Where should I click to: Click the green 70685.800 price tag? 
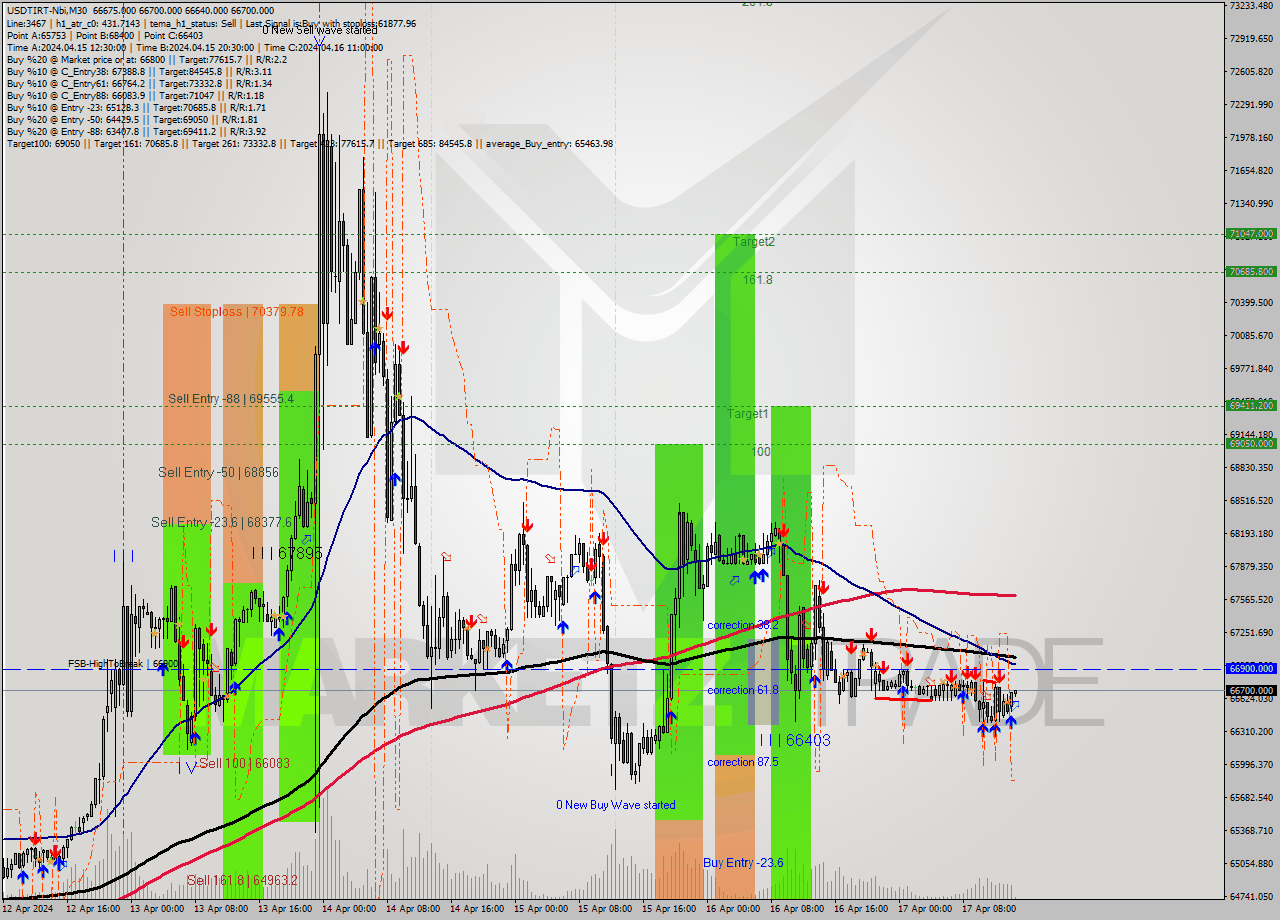click(x=1251, y=271)
